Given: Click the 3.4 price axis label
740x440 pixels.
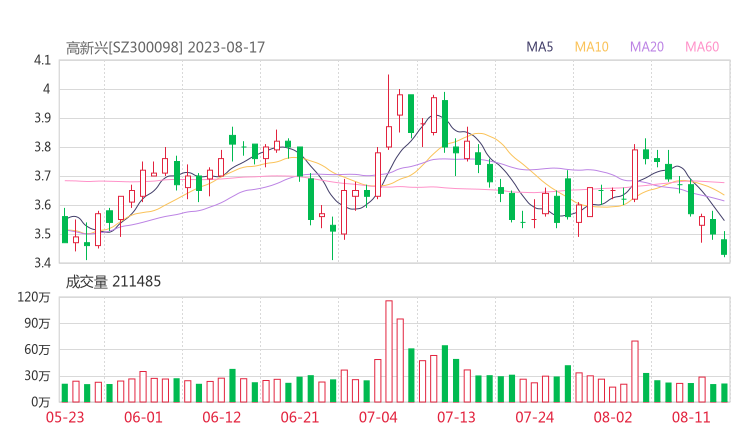Looking at the screenshot, I should tap(41, 263).
